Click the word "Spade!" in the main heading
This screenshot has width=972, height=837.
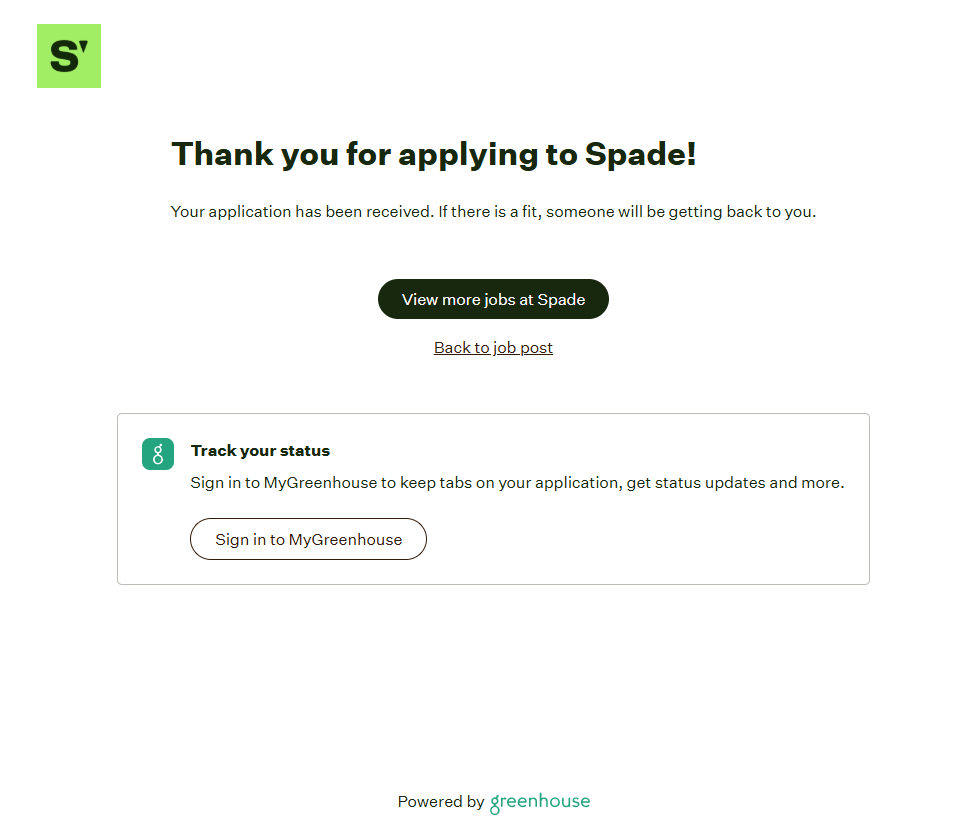click(640, 155)
